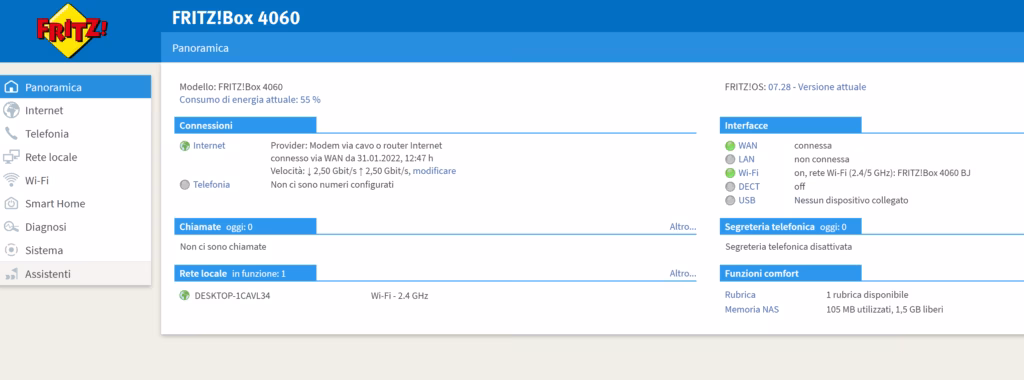Click the Rete locale computers icon
This screenshot has width=1024, height=380.
pos(11,157)
